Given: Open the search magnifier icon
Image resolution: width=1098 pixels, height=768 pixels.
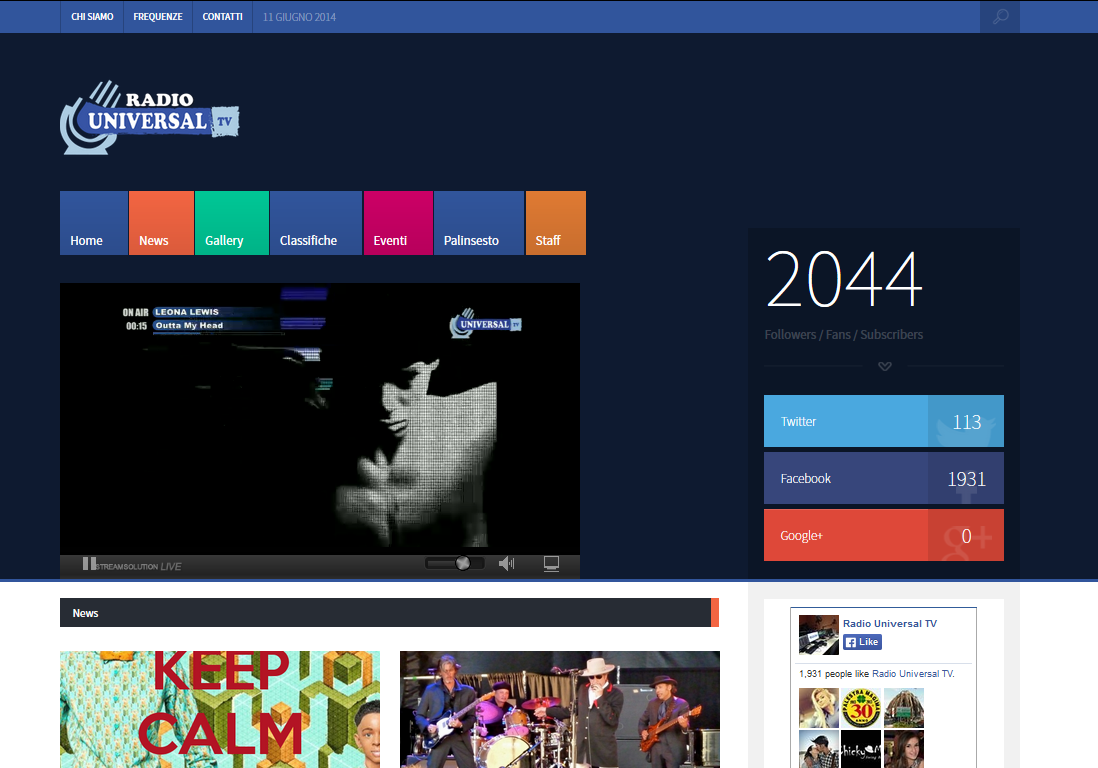Looking at the screenshot, I should pyautogui.click(x=1000, y=17).
